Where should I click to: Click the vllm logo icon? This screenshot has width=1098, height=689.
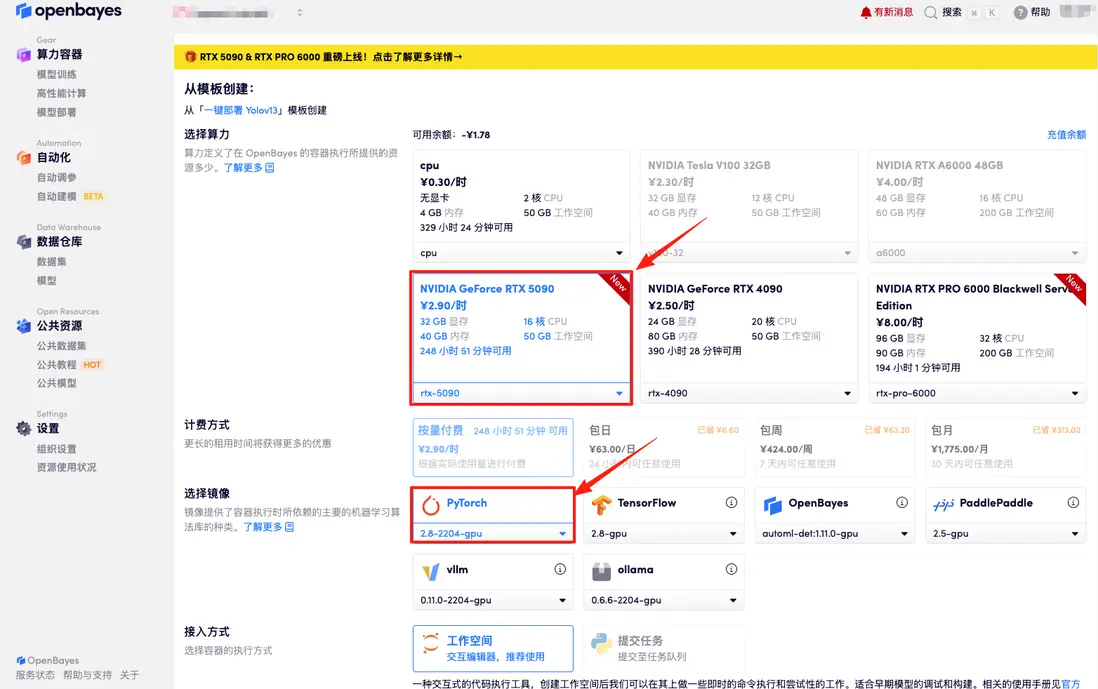431,571
